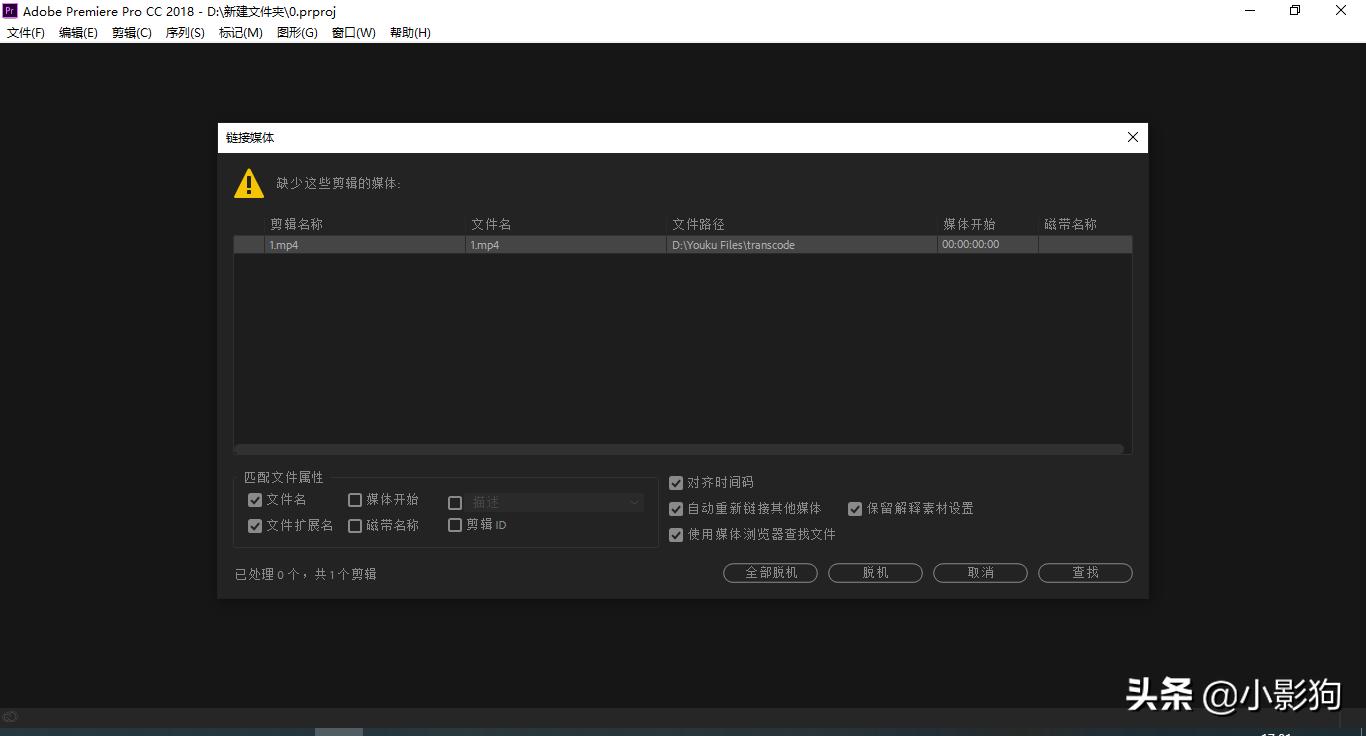Screen dimensions: 1366x736
Task: Enable the 媒体开始 match option
Action: [x=355, y=500]
